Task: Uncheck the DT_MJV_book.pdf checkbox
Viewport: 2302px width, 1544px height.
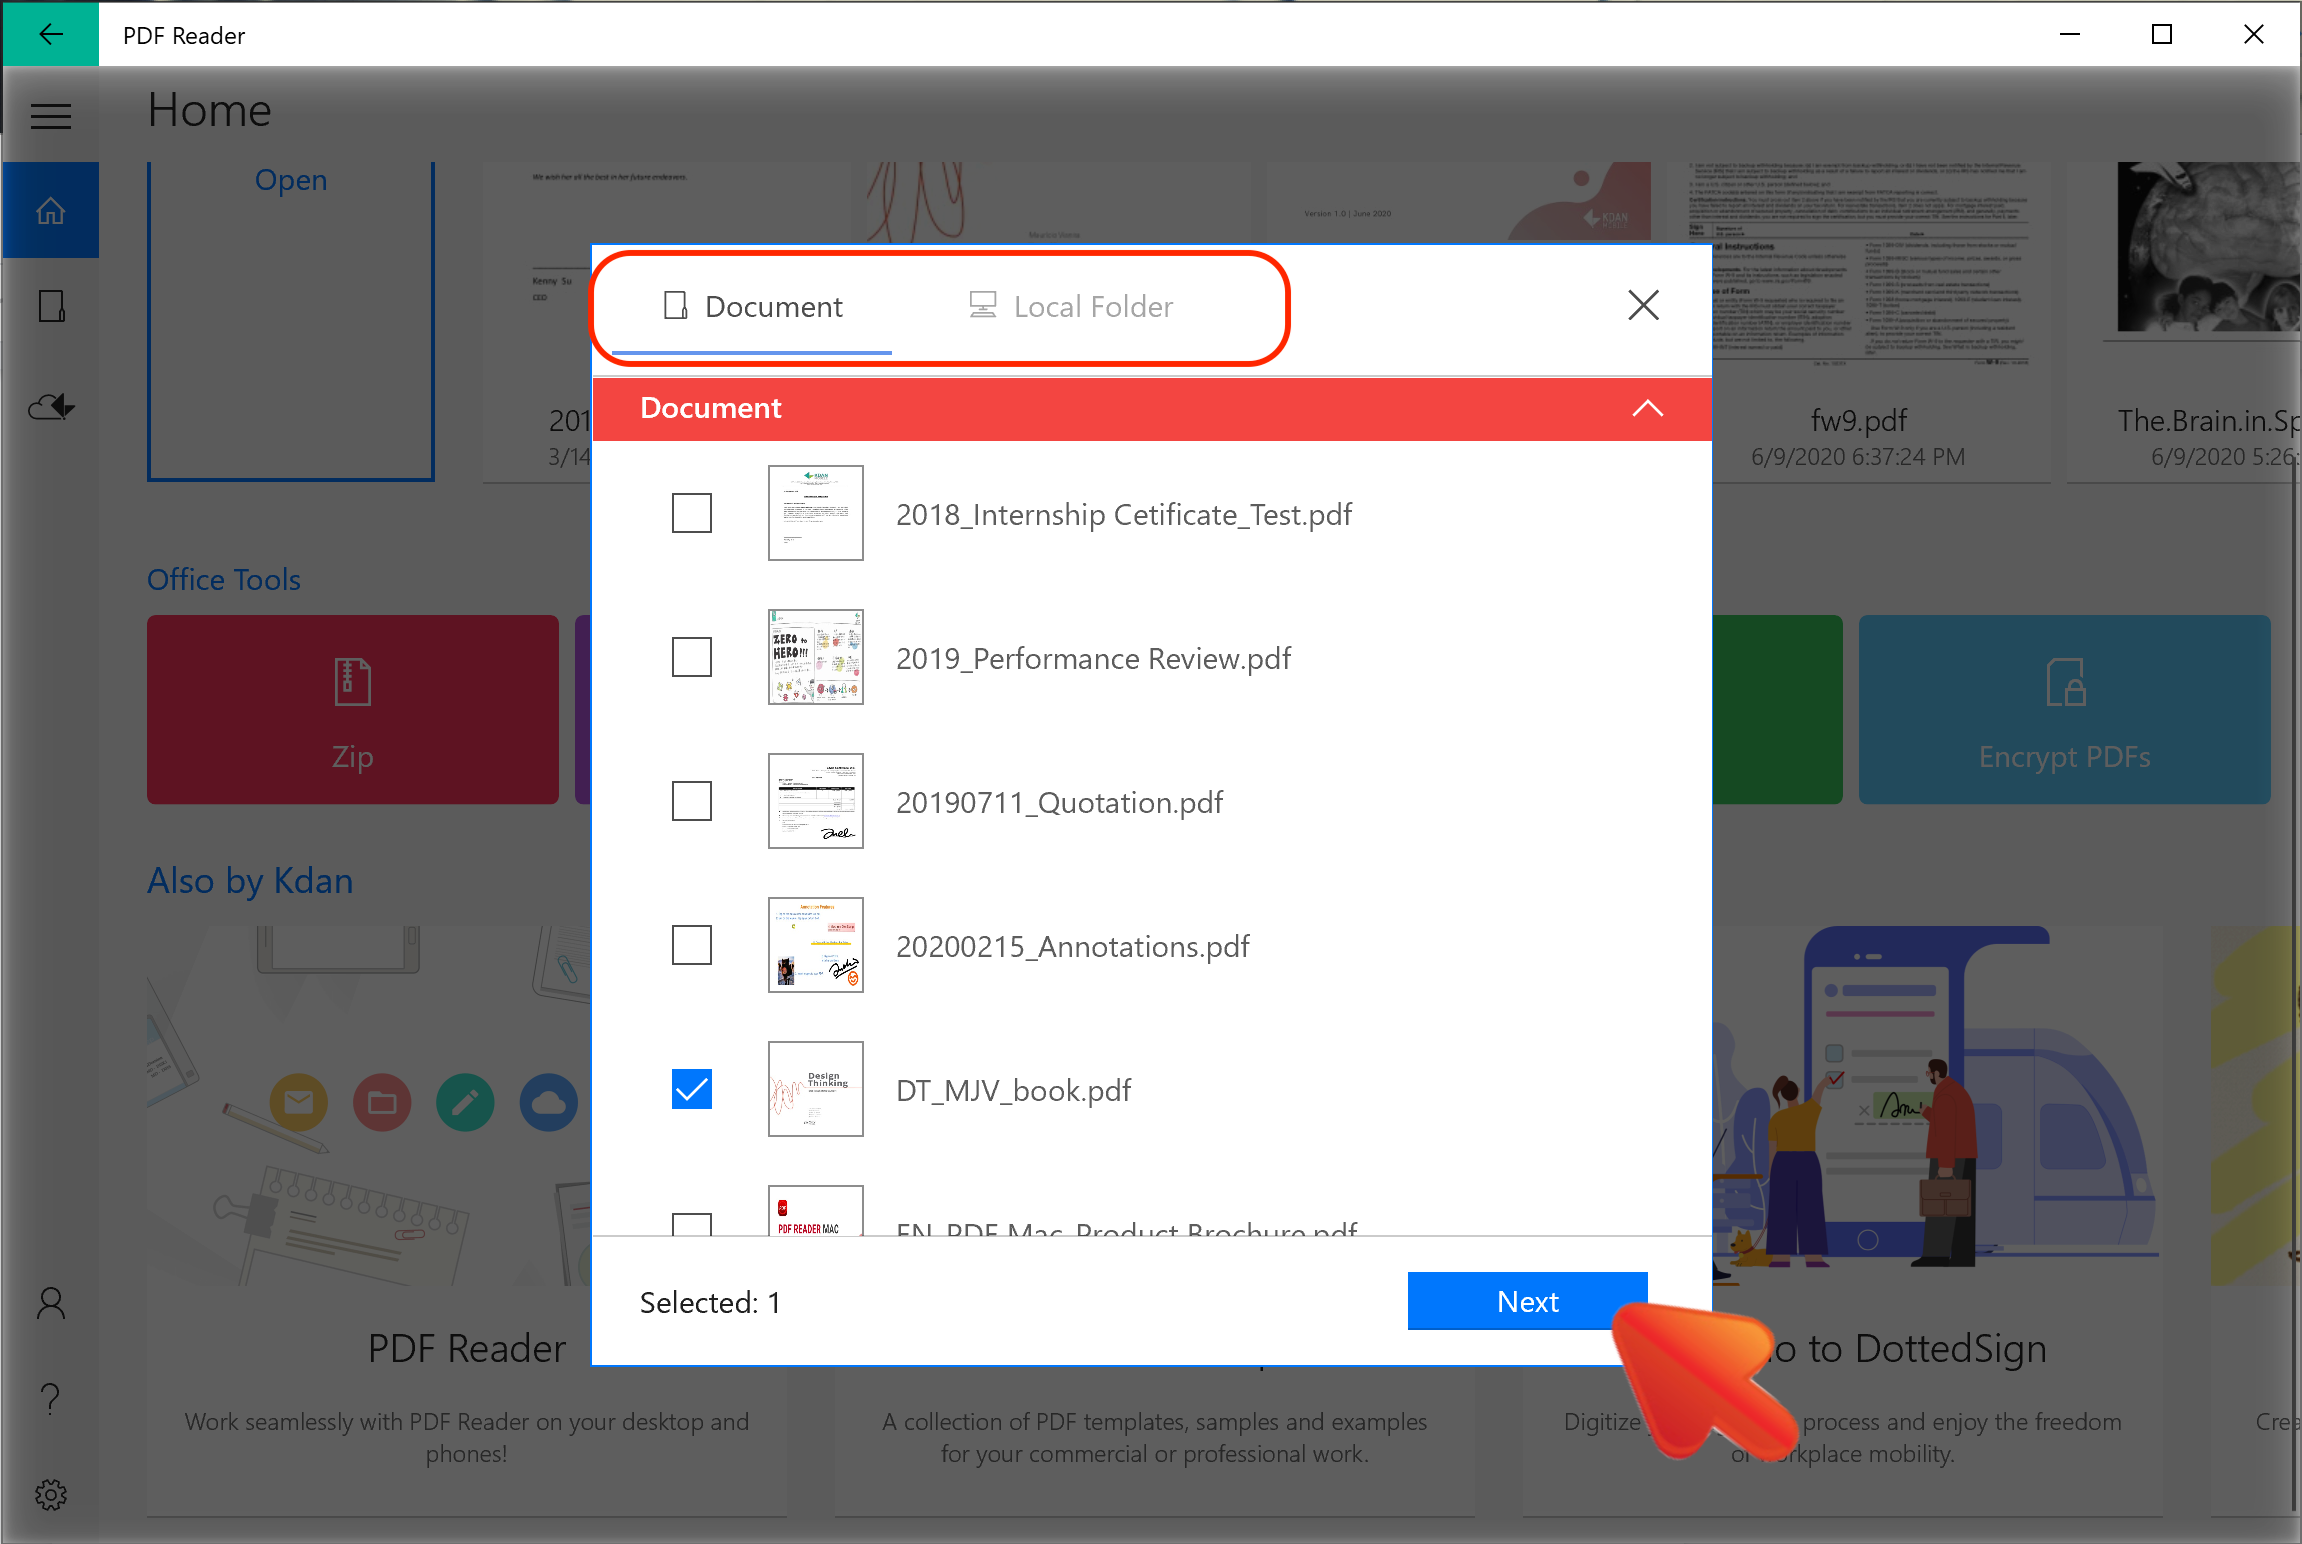Action: (x=691, y=1089)
